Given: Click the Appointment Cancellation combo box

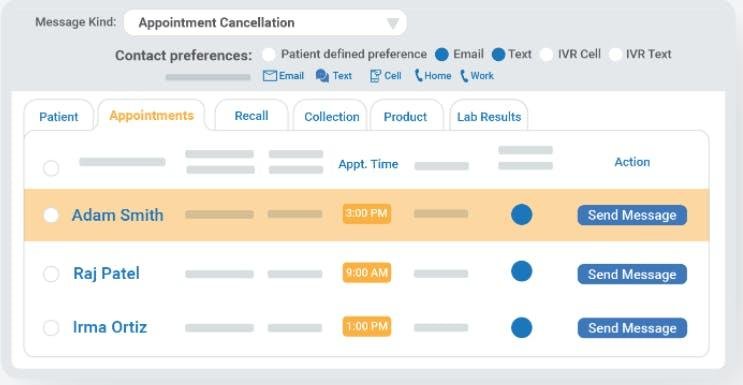Looking at the screenshot, I should [265, 23].
